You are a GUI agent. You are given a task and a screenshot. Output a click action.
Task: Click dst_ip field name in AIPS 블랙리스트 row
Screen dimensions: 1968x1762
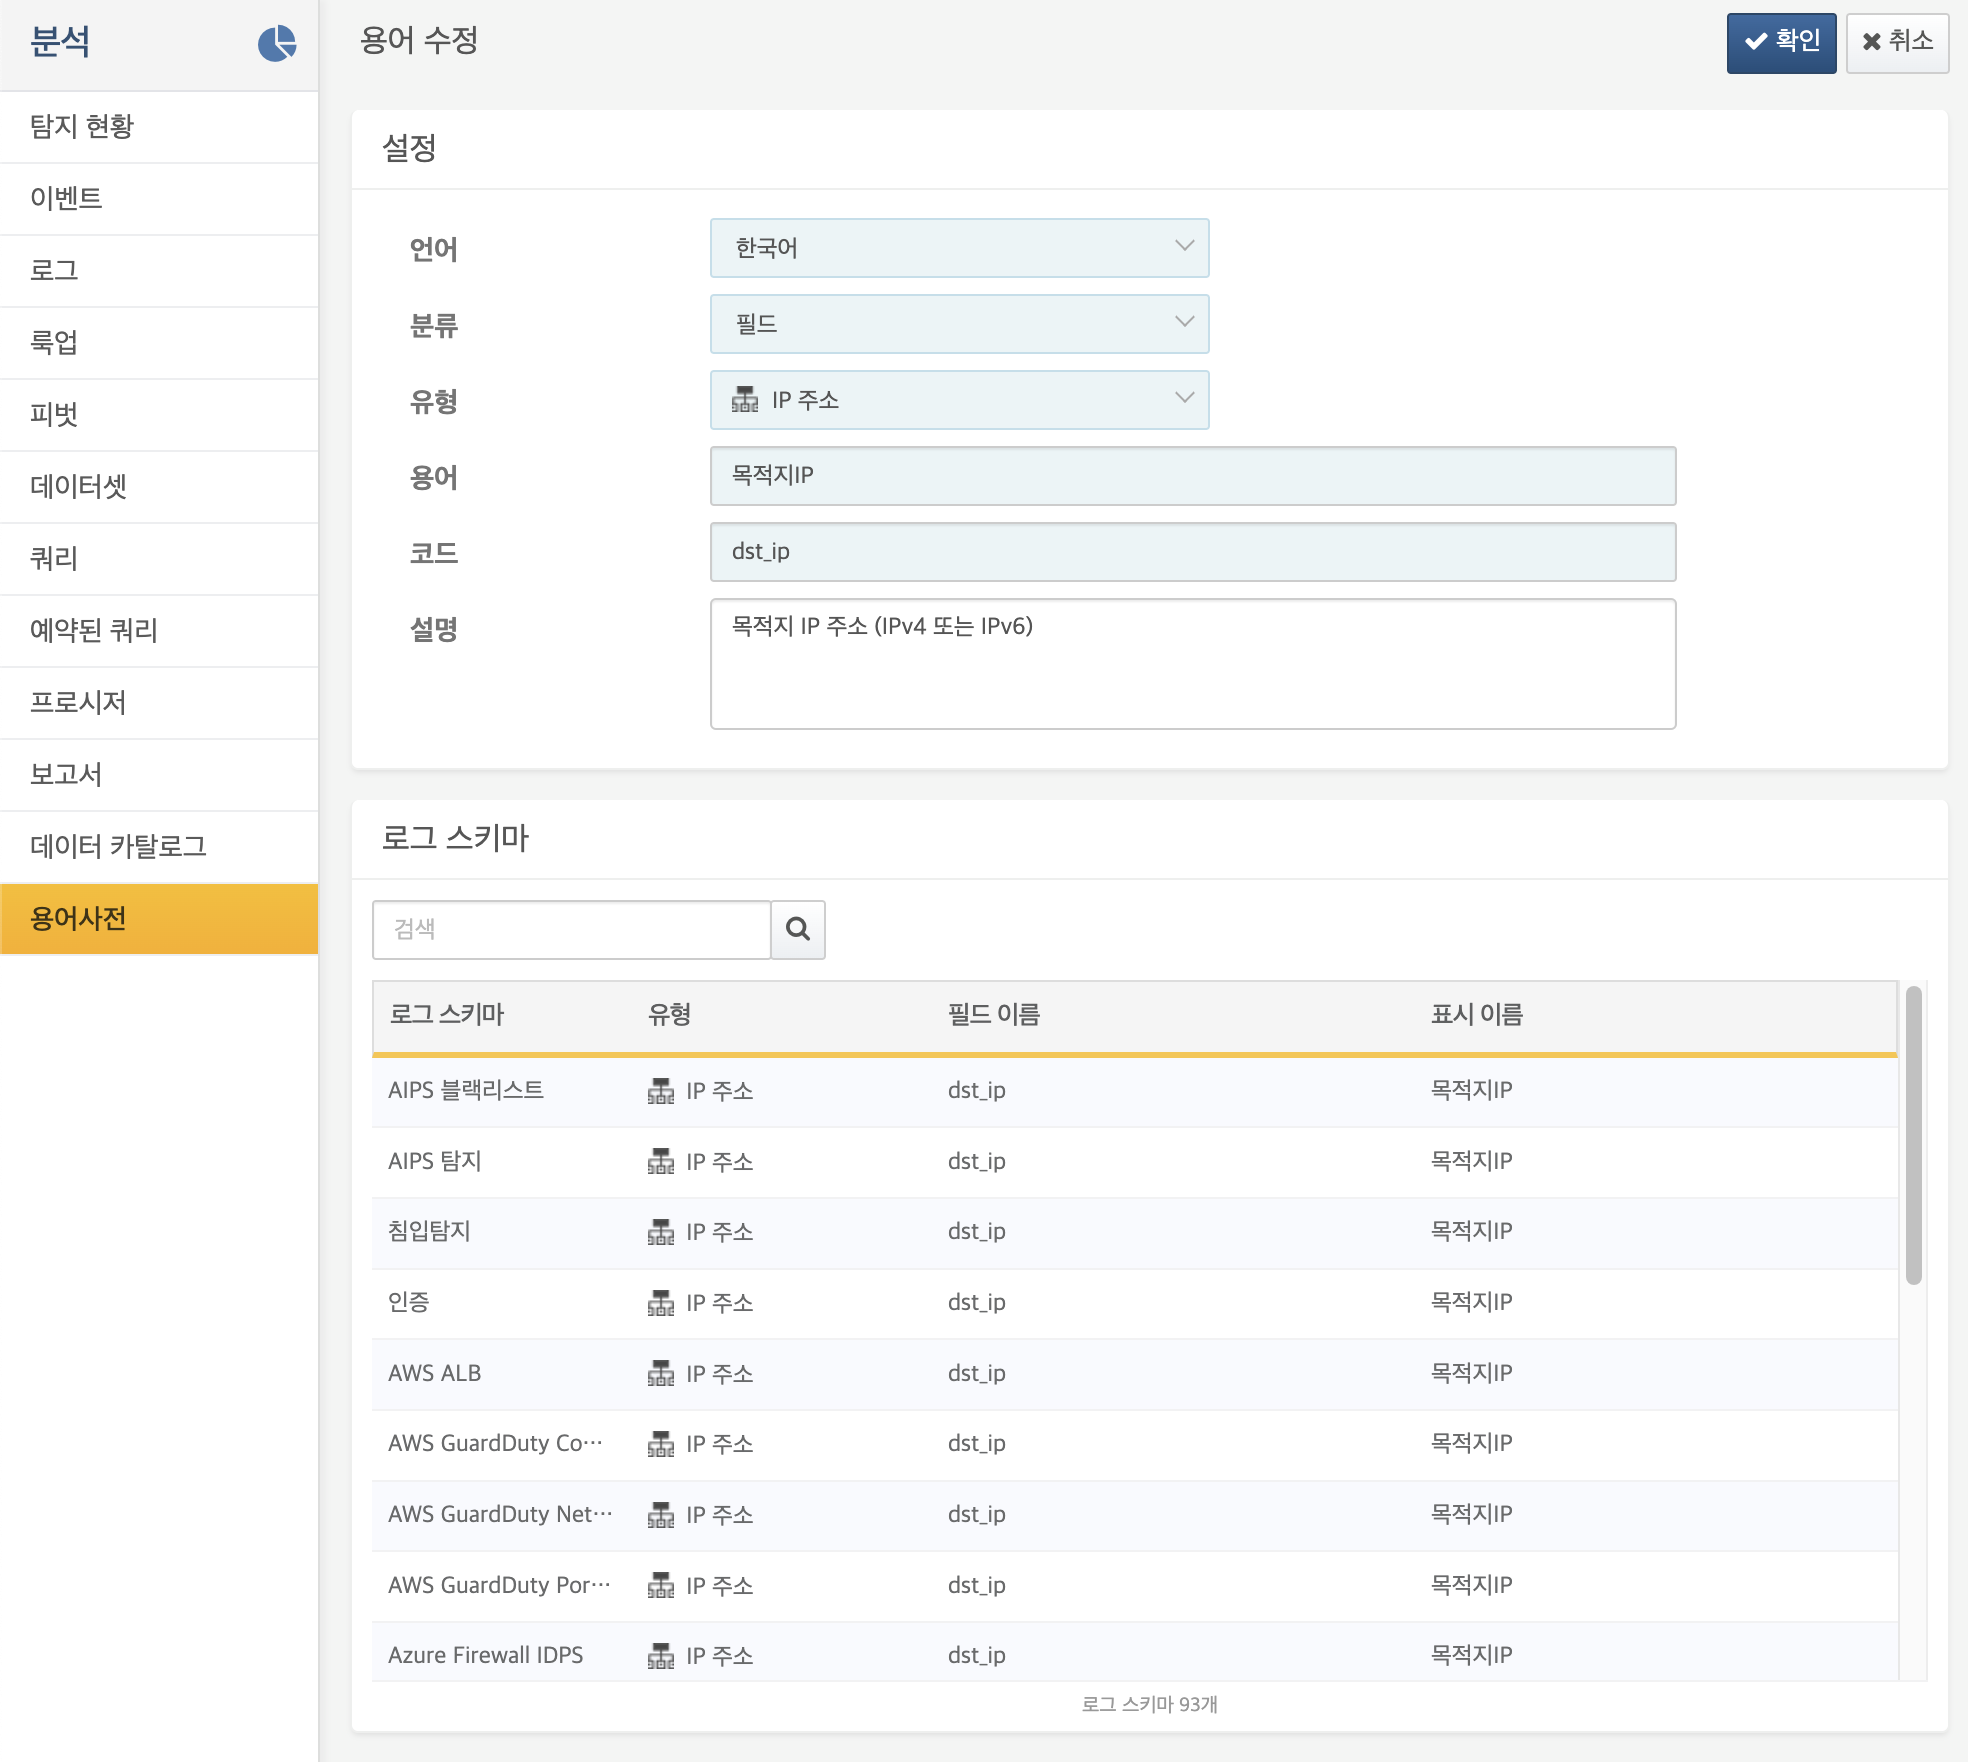tap(977, 1090)
